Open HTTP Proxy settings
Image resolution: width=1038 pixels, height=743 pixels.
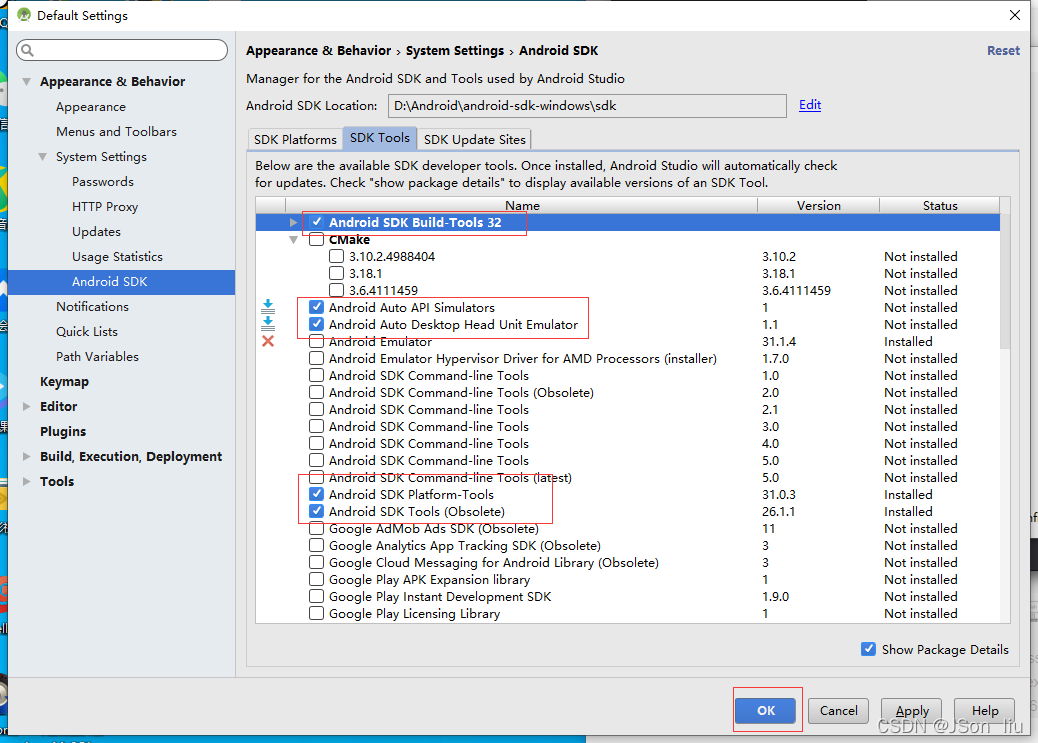point(105,207)
